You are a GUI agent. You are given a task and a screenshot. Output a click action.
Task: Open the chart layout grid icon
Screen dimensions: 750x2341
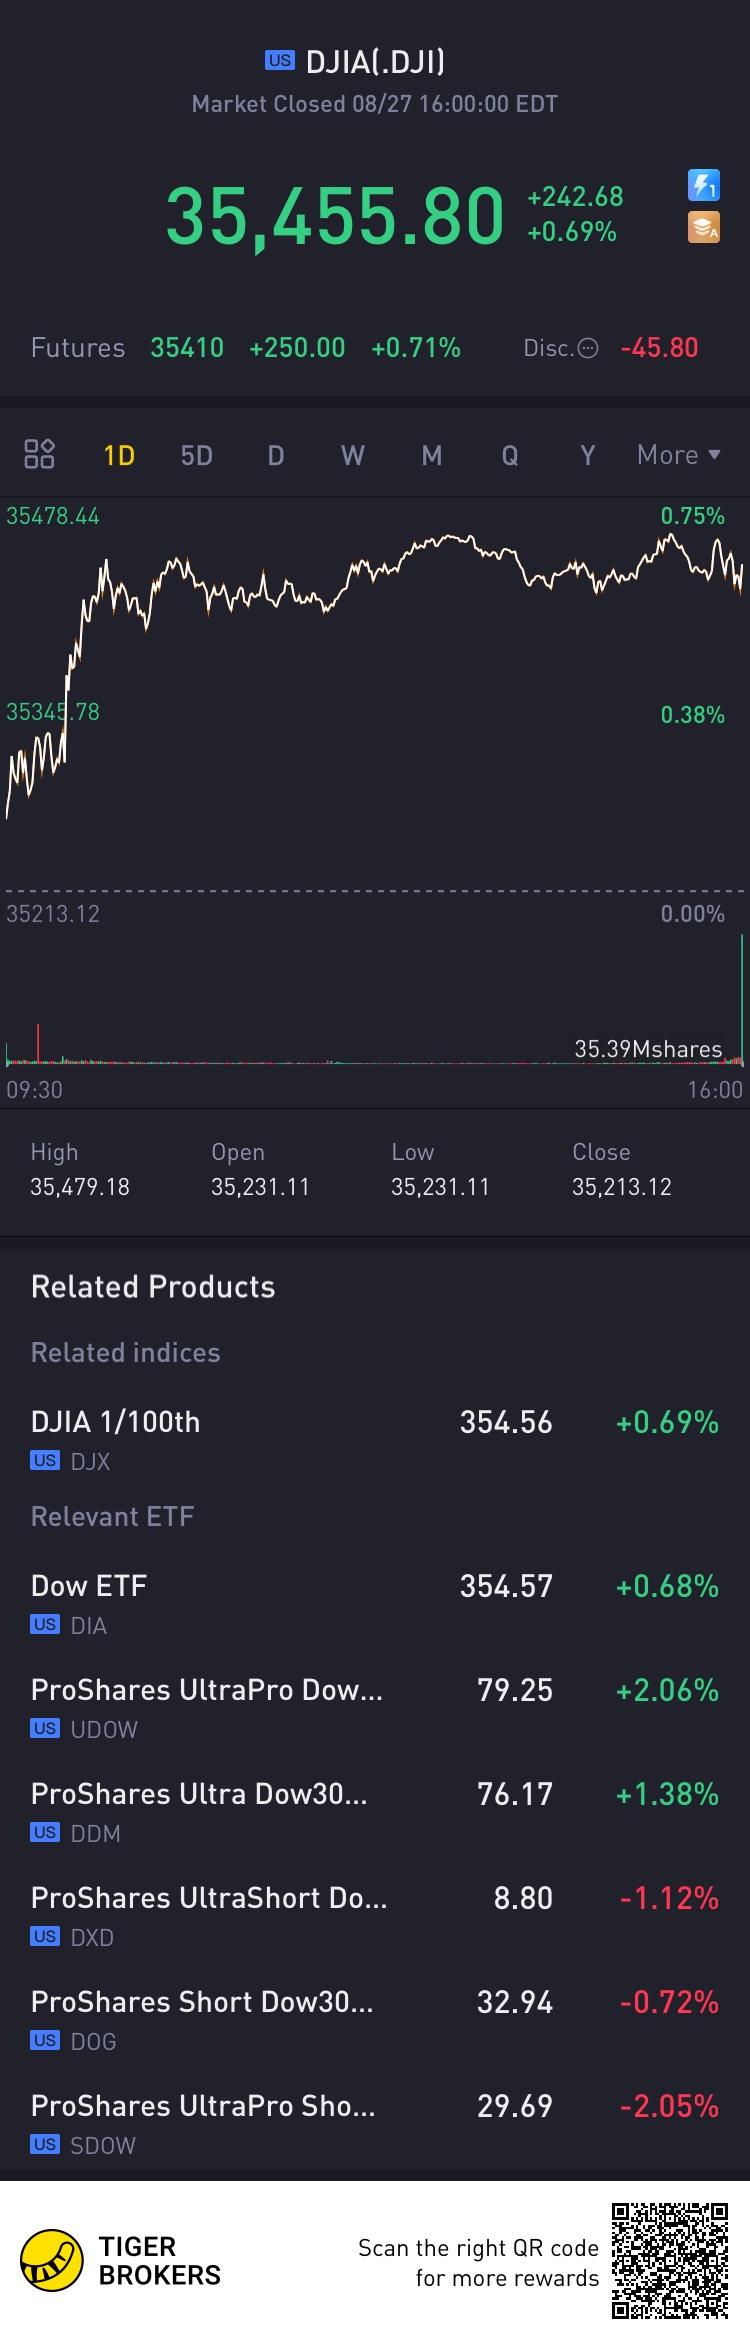pos(39,454)
